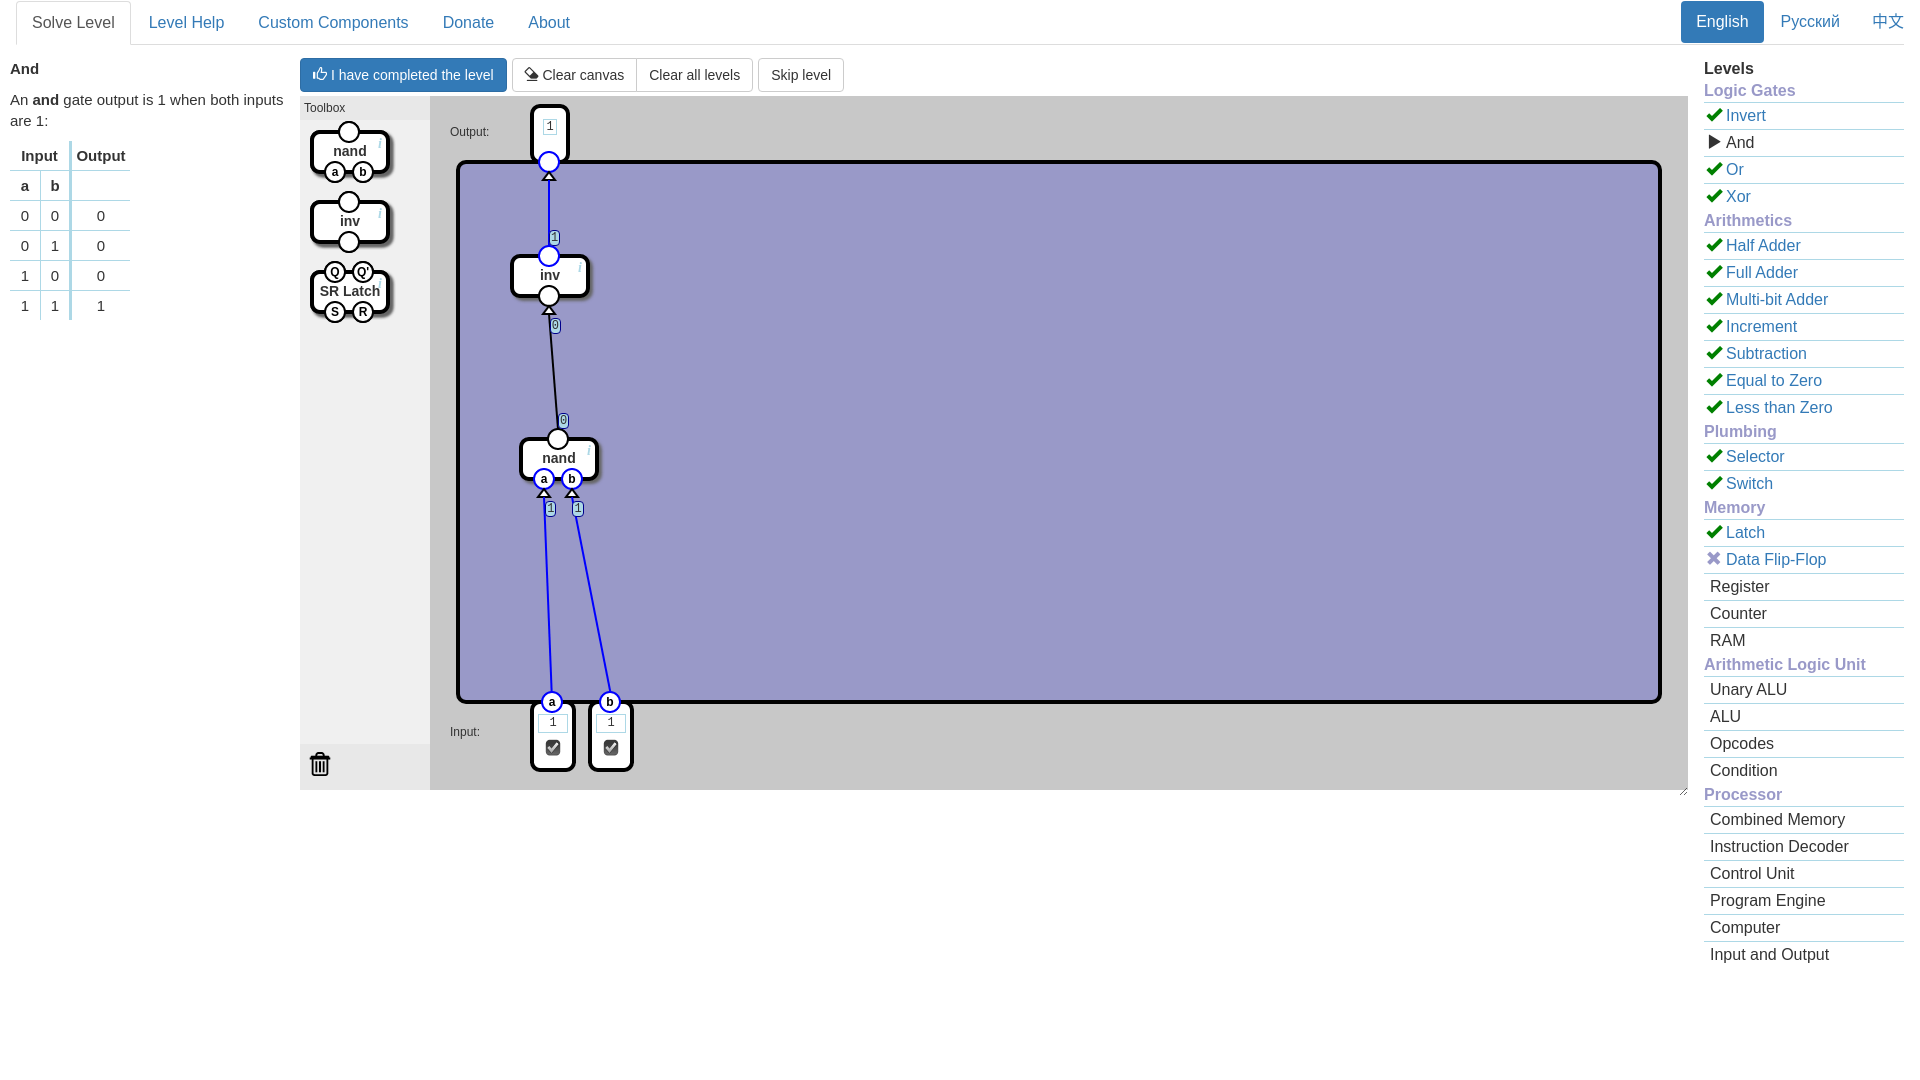Select the inv component in toolbox
Image resolution: width=1920 pixels, height=1080 pixels.
pyautogui.click(x=349, y=221)
